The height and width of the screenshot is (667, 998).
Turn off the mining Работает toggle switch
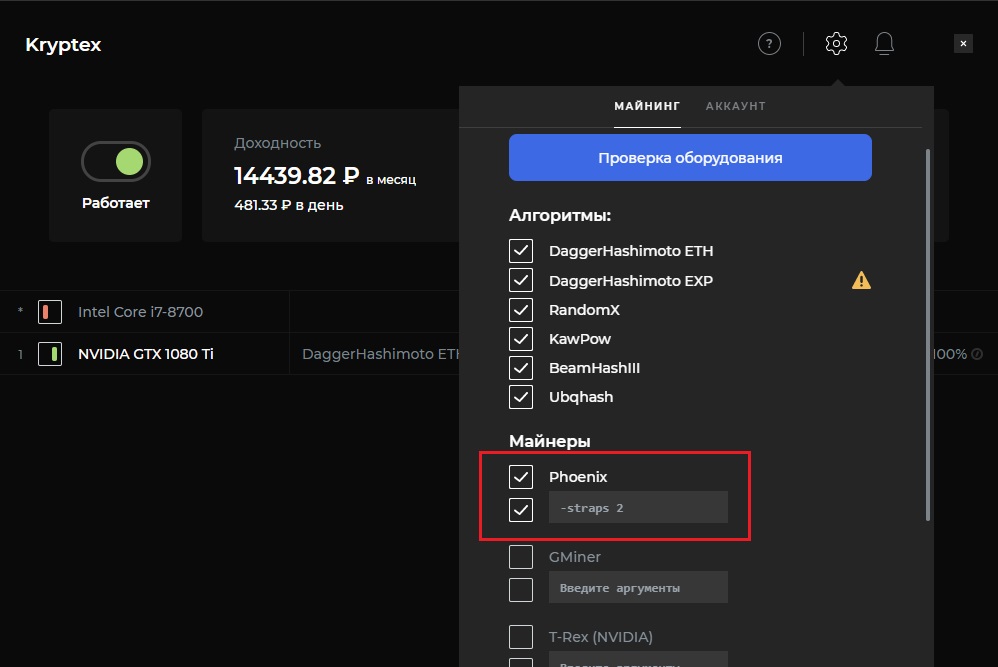(116, 162)
